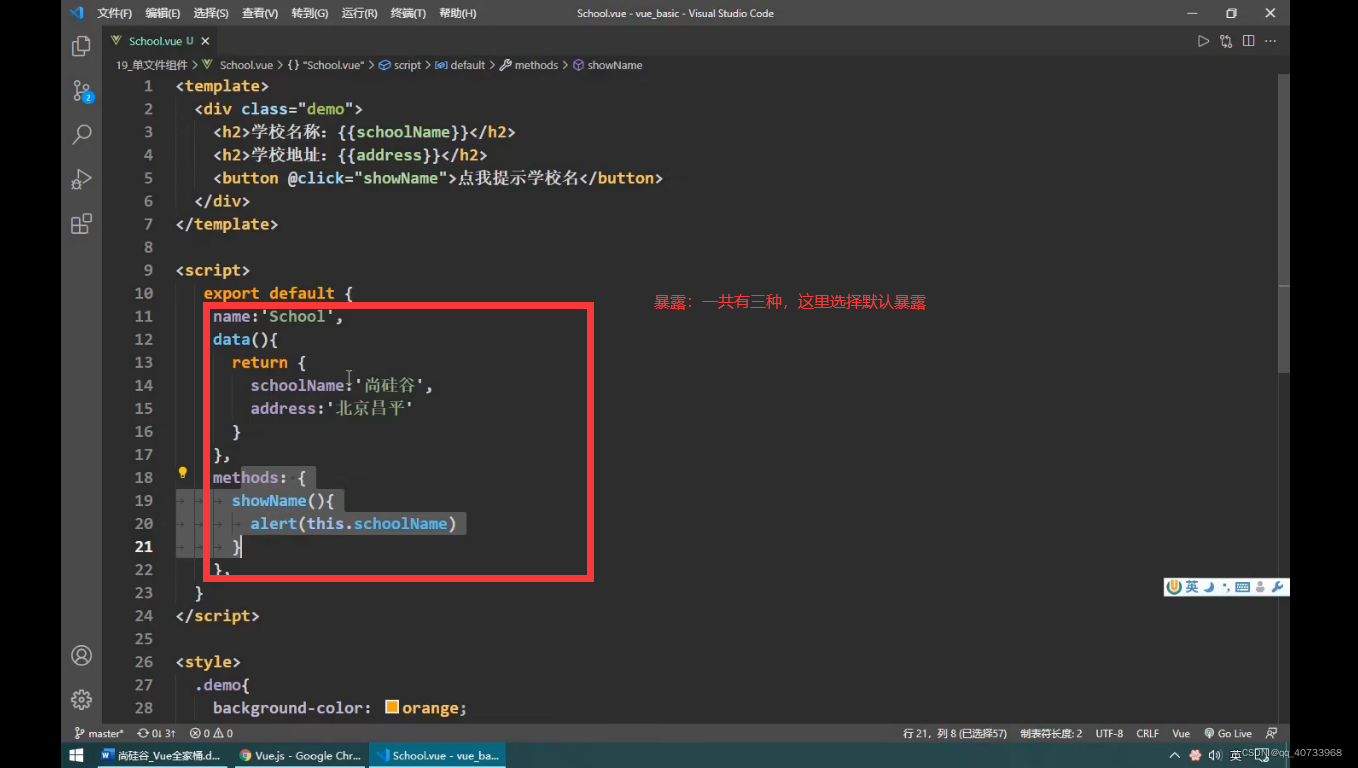Switch to the Word taskbar window

(162, 756)
